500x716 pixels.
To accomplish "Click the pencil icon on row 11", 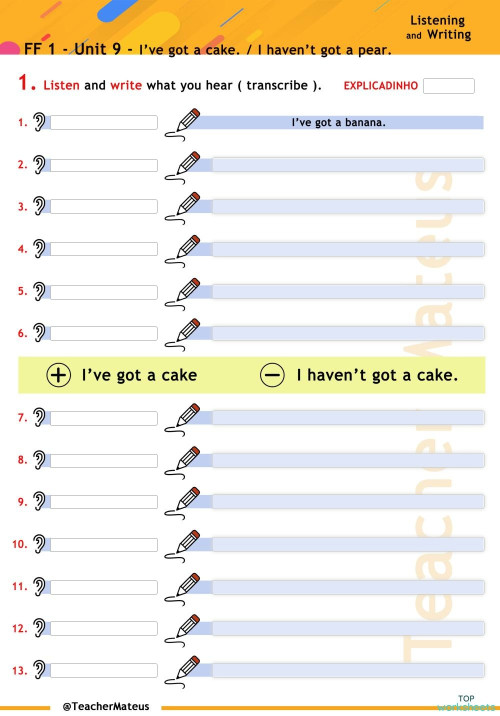I will pyautogui.click(x=183, y=589).
